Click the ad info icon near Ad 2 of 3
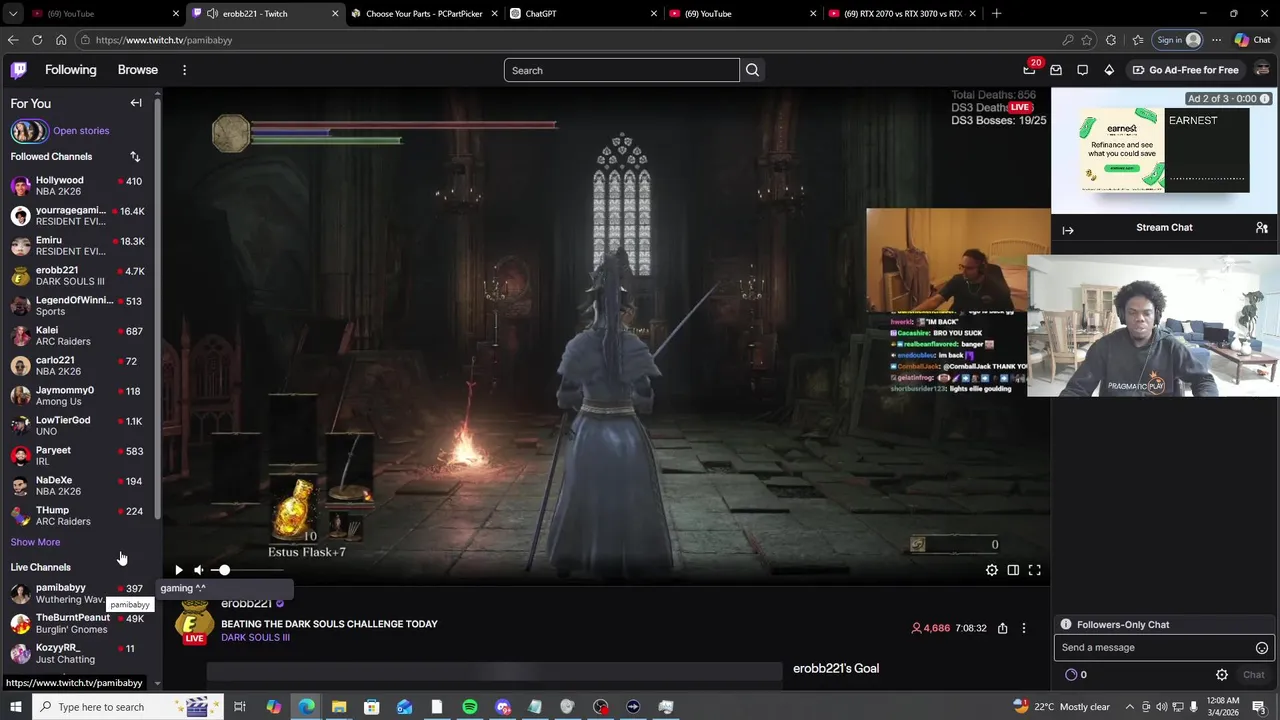 click(1265, 99)
